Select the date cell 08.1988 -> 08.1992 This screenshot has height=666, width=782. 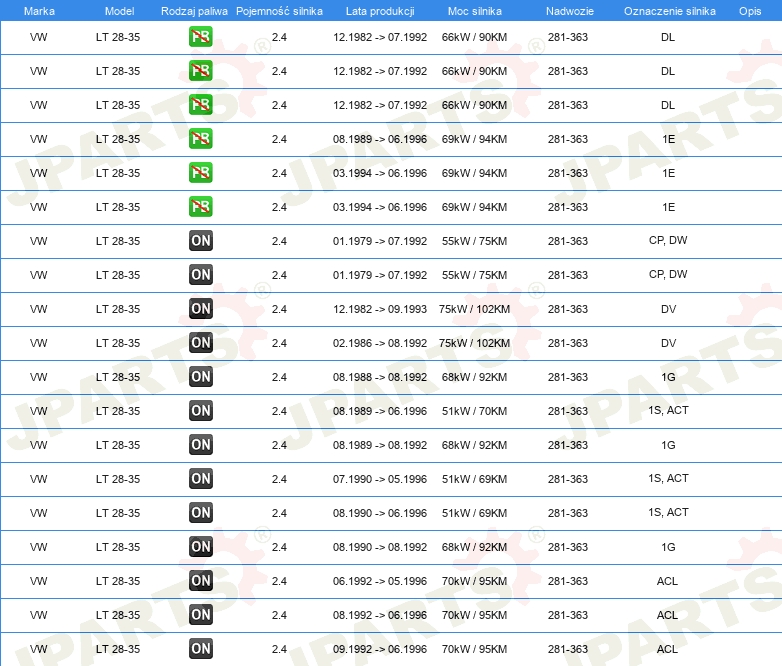(380, 377)
